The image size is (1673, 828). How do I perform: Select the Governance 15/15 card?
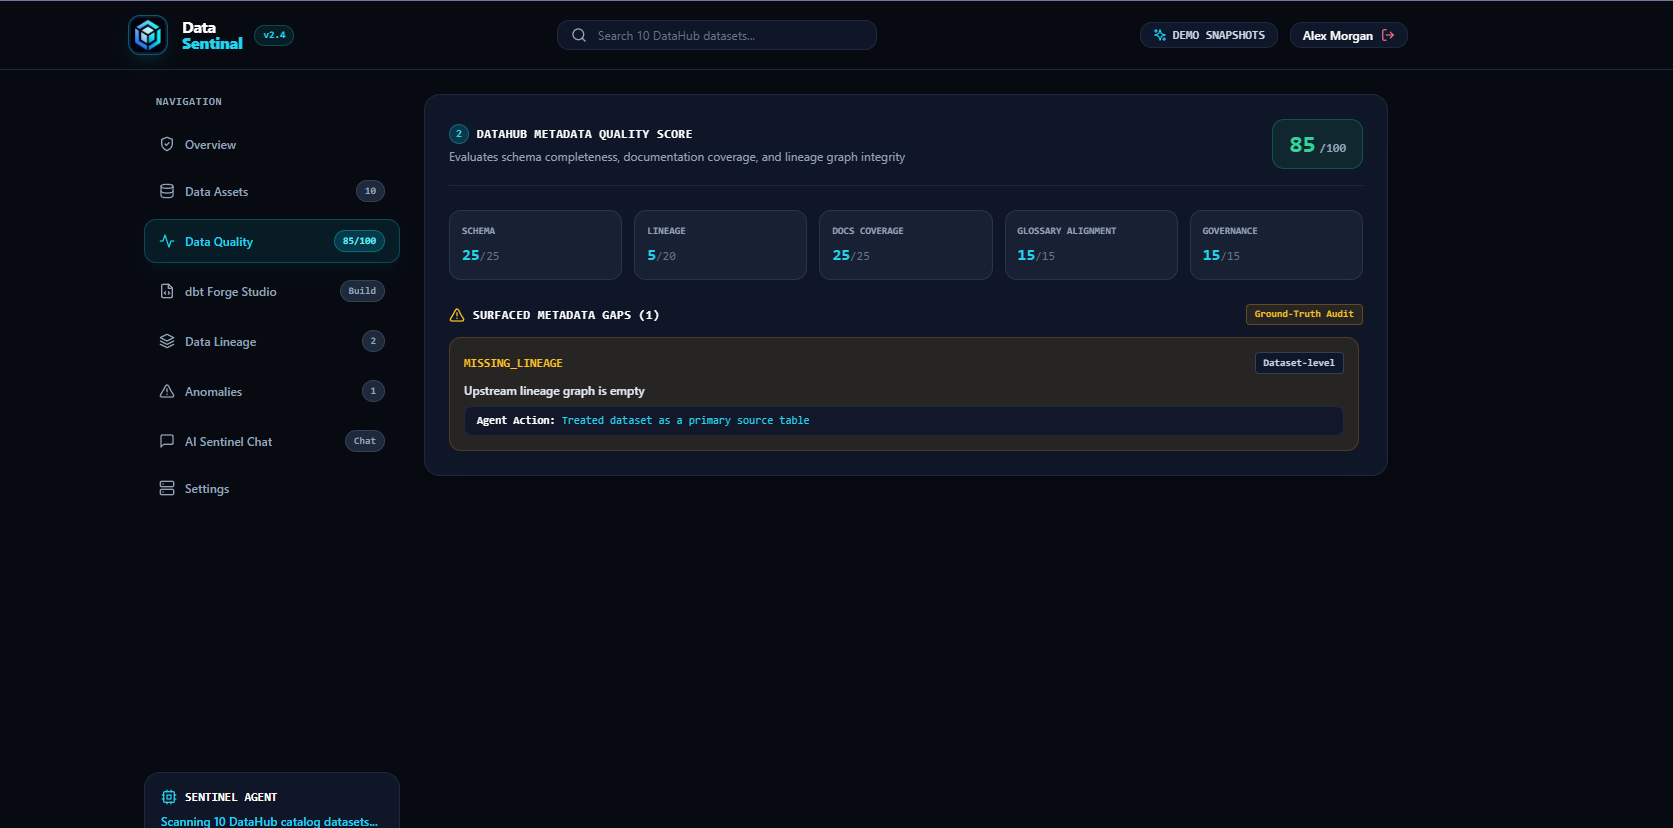click(x=1276, y=245)
